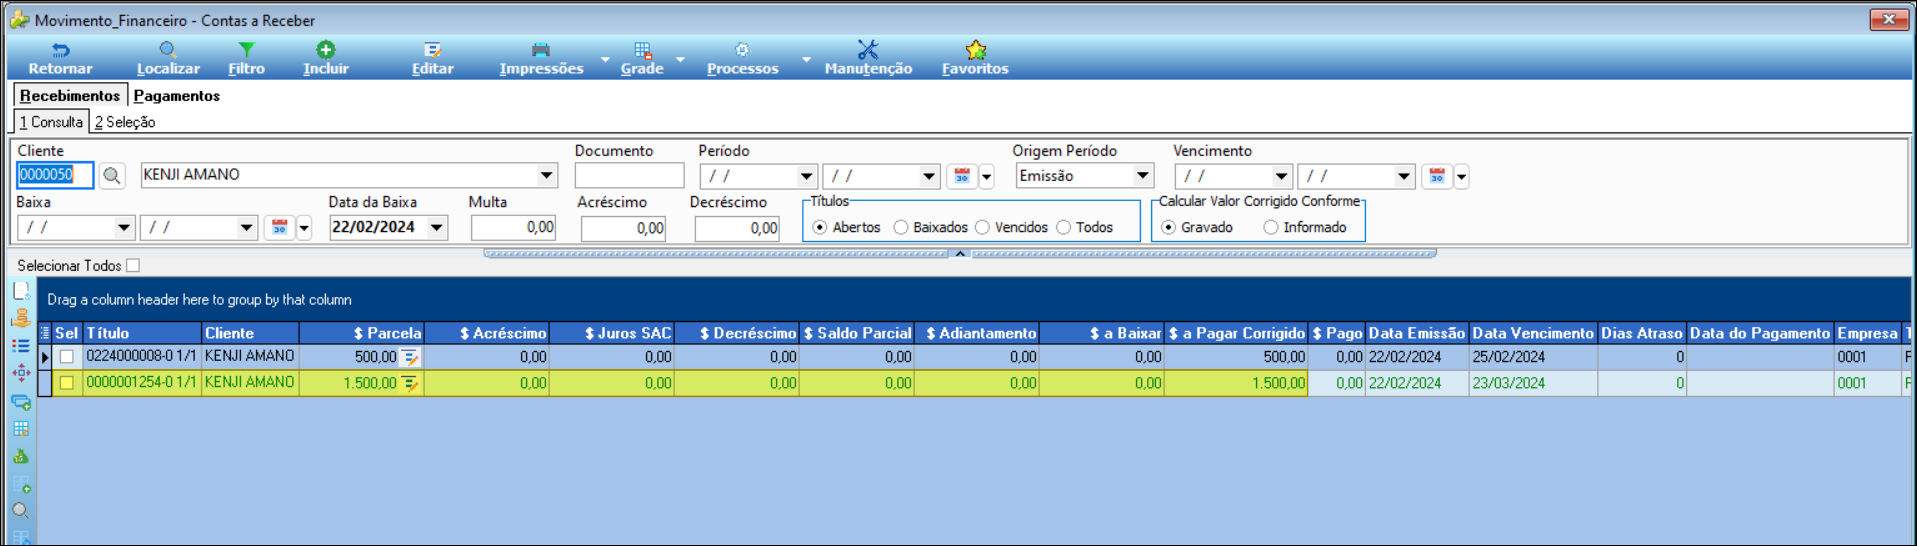1917x546 pixels.
Task: Open the Vencimento start date dropdown
Action: coord(1281,176)
